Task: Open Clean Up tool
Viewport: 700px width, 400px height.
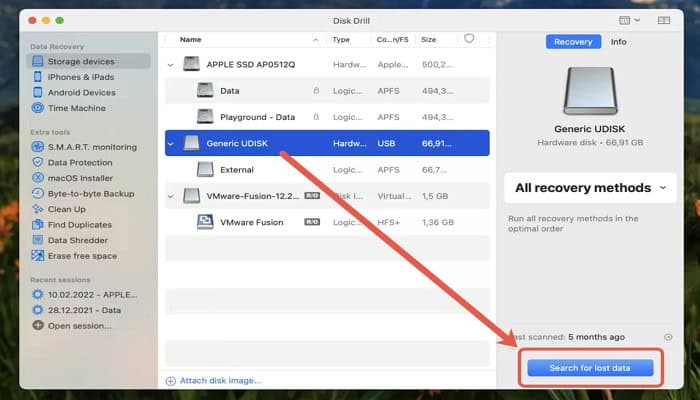Action: click(67, 209)
